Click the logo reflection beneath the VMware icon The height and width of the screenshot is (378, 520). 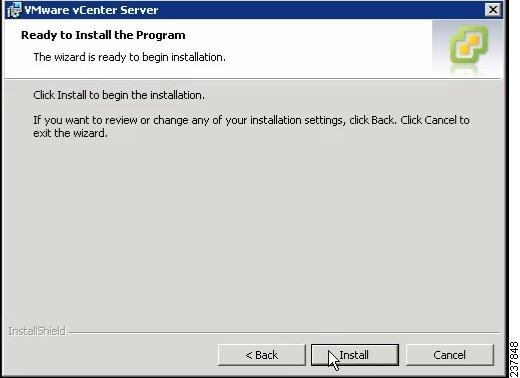tap(467, 69)
